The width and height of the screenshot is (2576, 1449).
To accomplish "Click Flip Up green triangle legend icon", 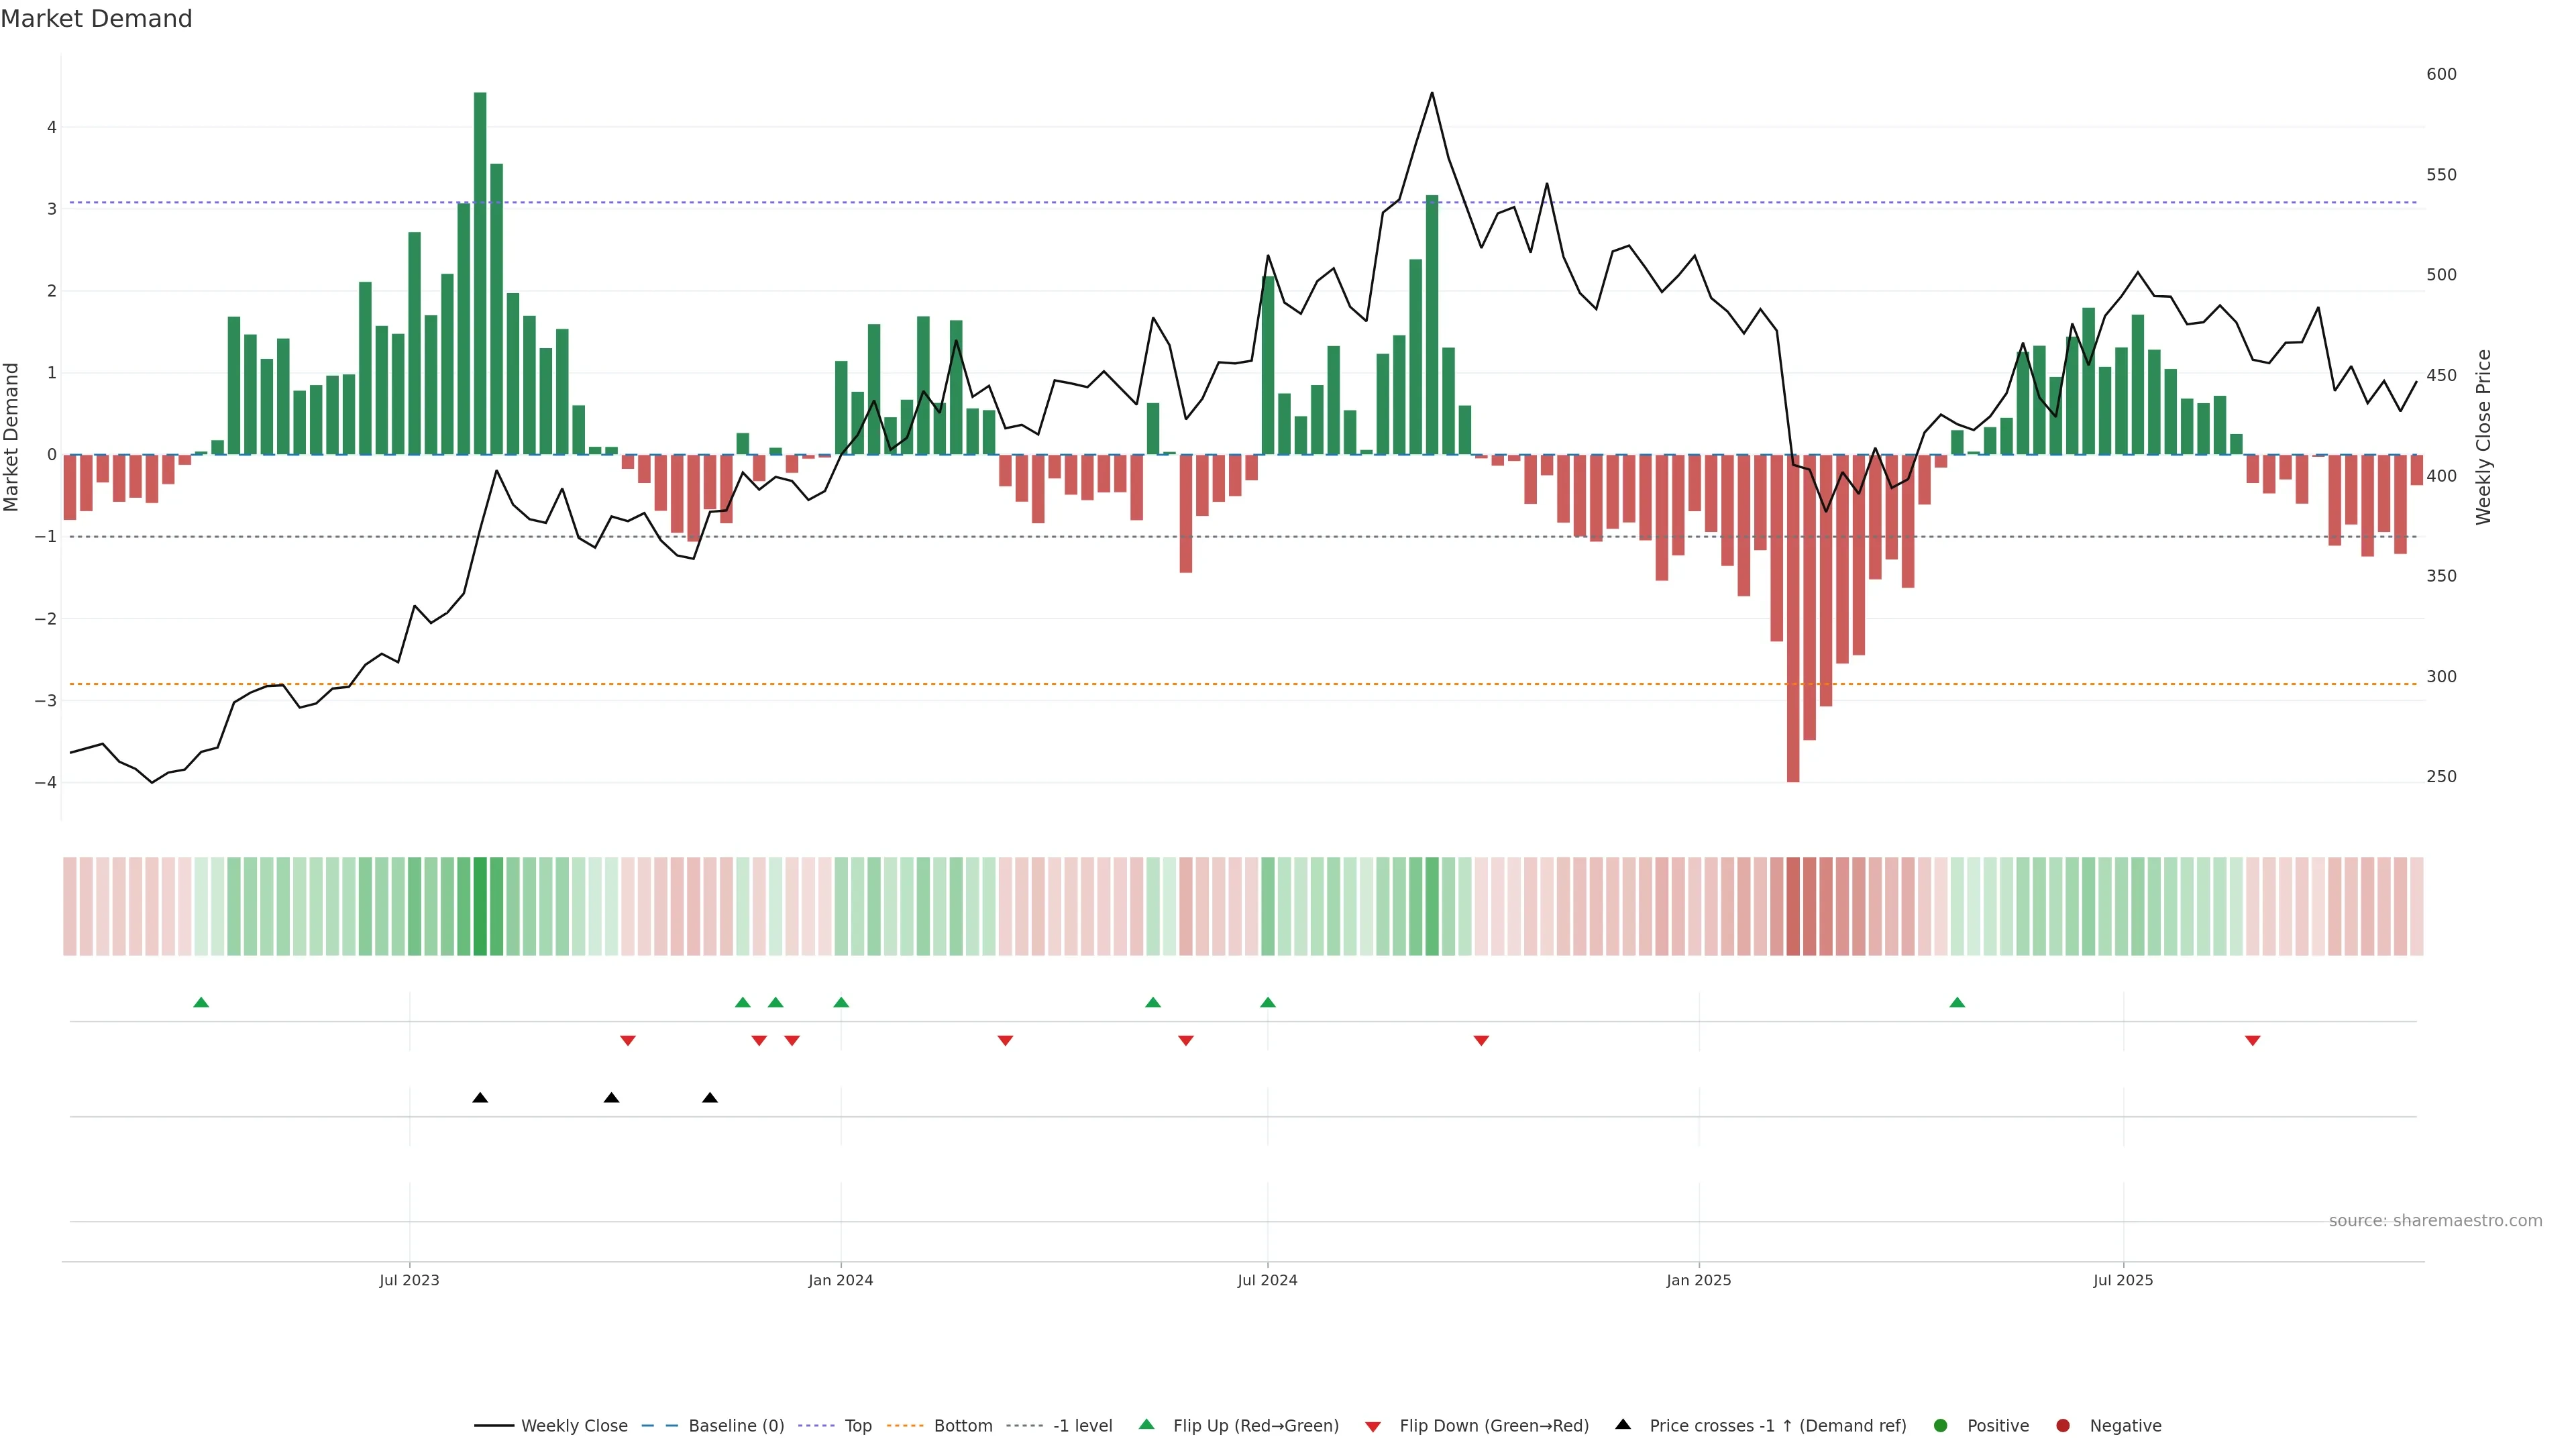I will (1147, 1424).
